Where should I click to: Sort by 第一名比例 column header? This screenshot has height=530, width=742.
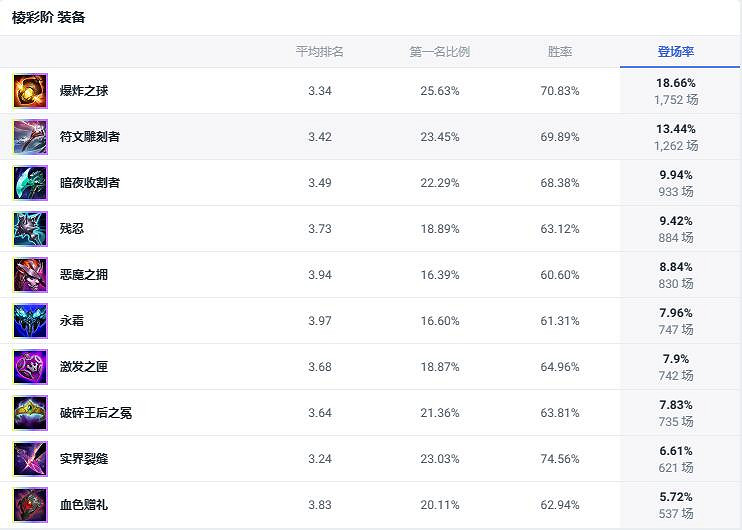tap(440, 52)
